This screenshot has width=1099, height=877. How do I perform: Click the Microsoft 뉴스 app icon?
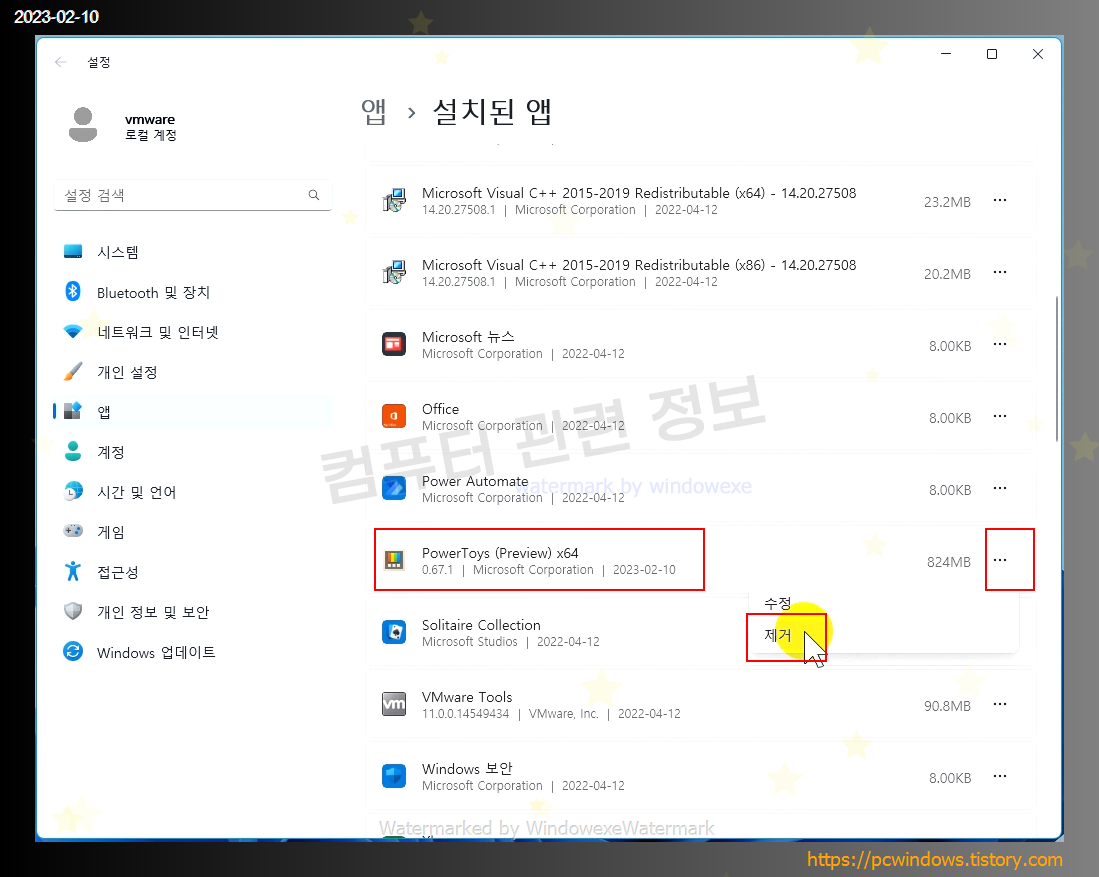tap(394, 344)
